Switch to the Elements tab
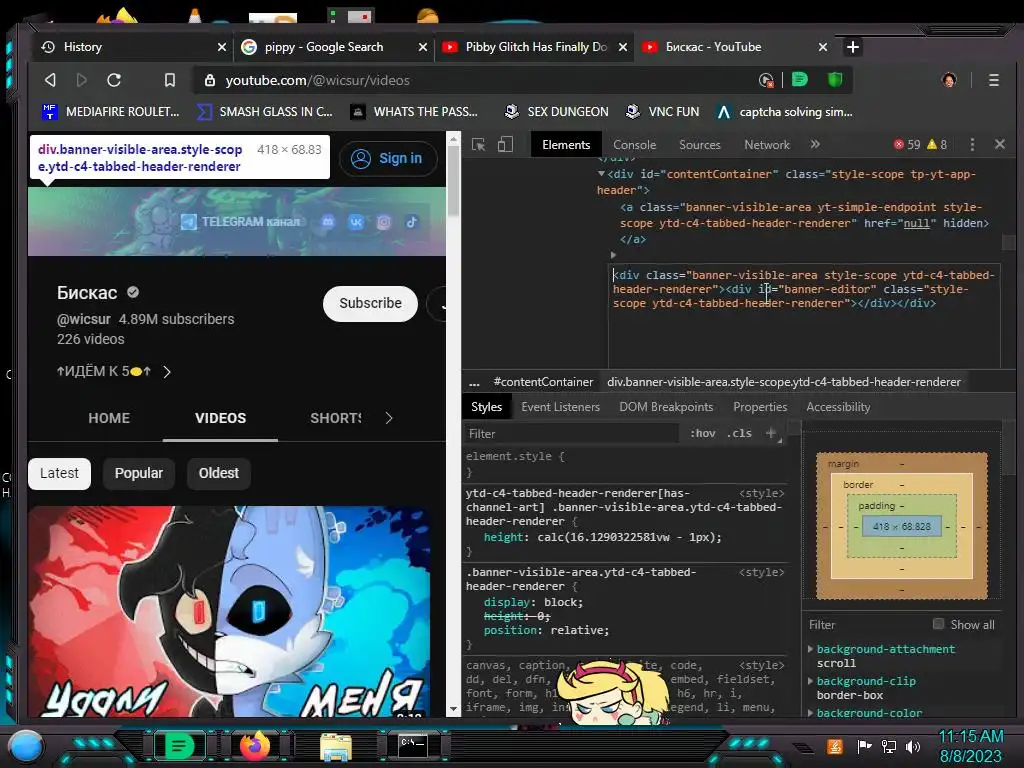Image resolution: width=1024 pixels, height=768 pixels. click(x=566, y=144)
